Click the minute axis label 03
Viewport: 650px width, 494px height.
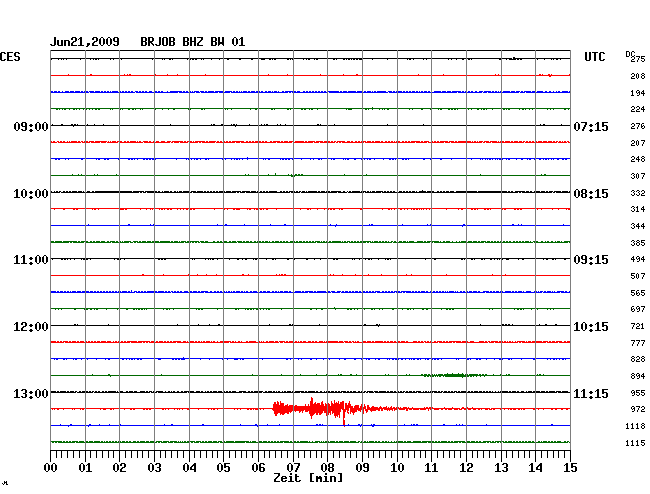[x=154, y=468]
